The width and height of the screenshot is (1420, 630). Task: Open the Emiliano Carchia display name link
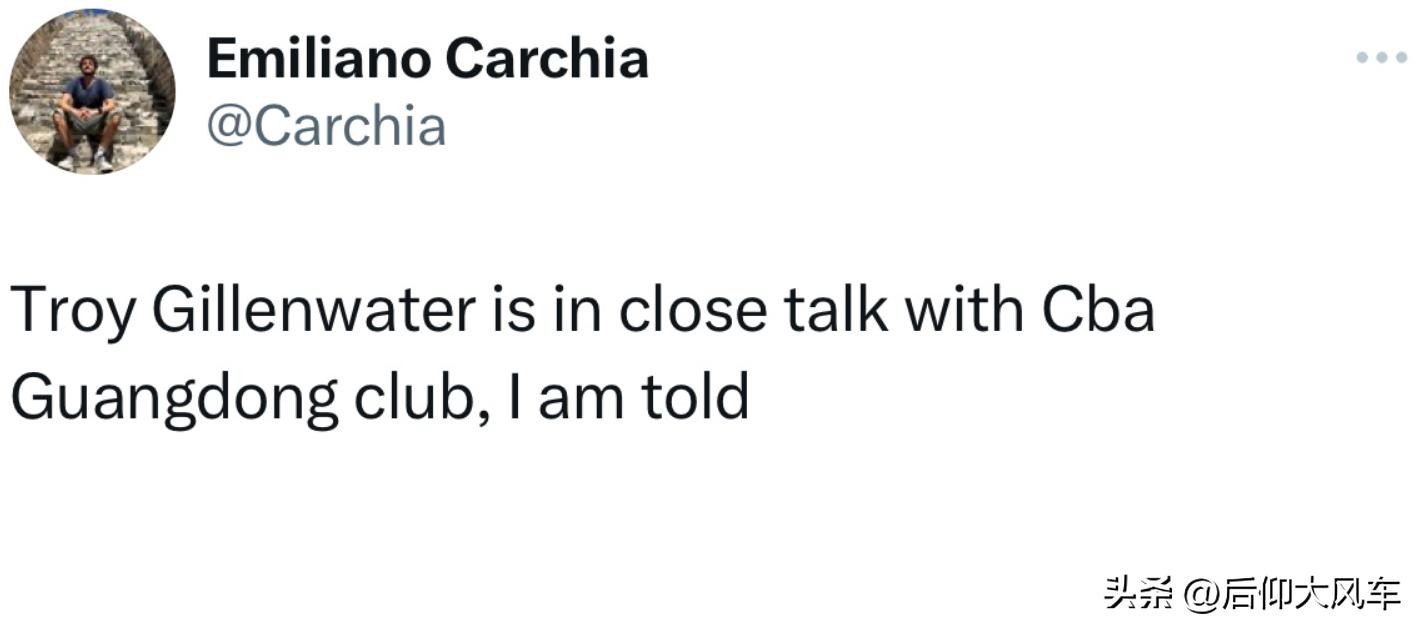pos(427,59)
